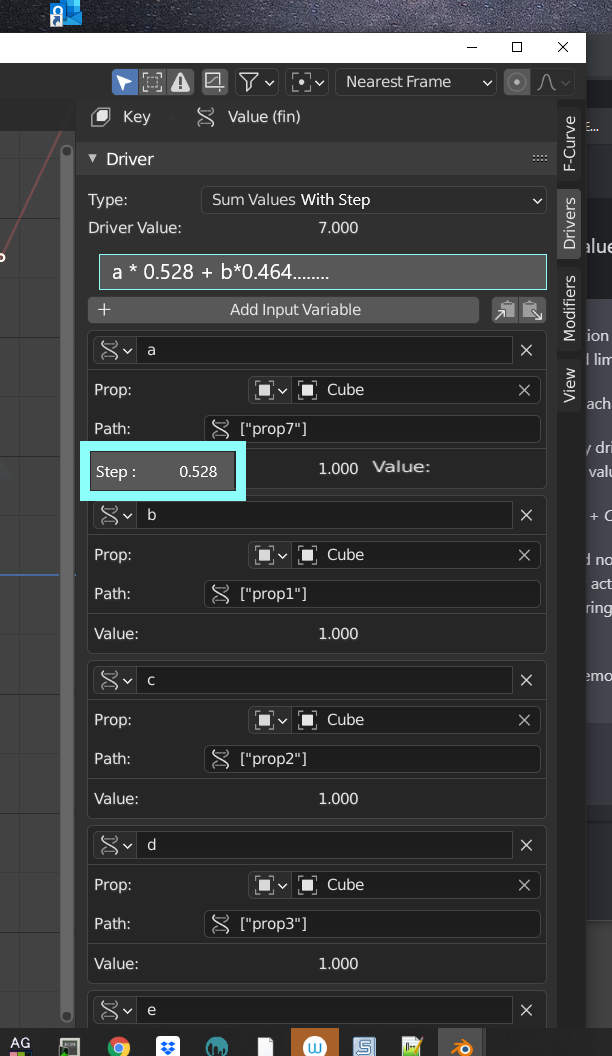Remove variable e with X icon
Screen dimensions: 612x1056
tap(526, 1010)
